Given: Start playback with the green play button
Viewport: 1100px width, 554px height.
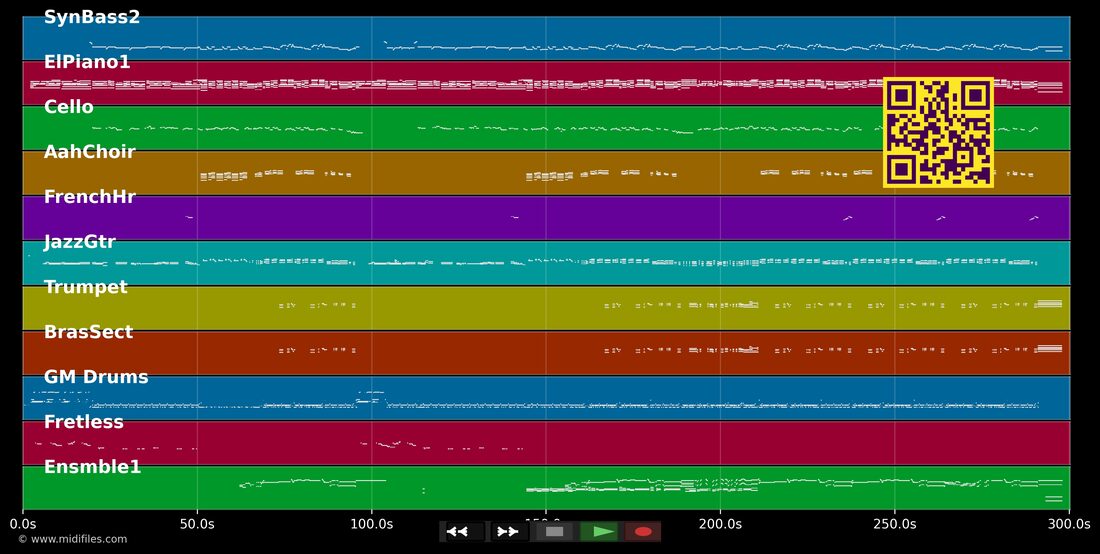Looking at the screenshot, I should pos(599,532).
